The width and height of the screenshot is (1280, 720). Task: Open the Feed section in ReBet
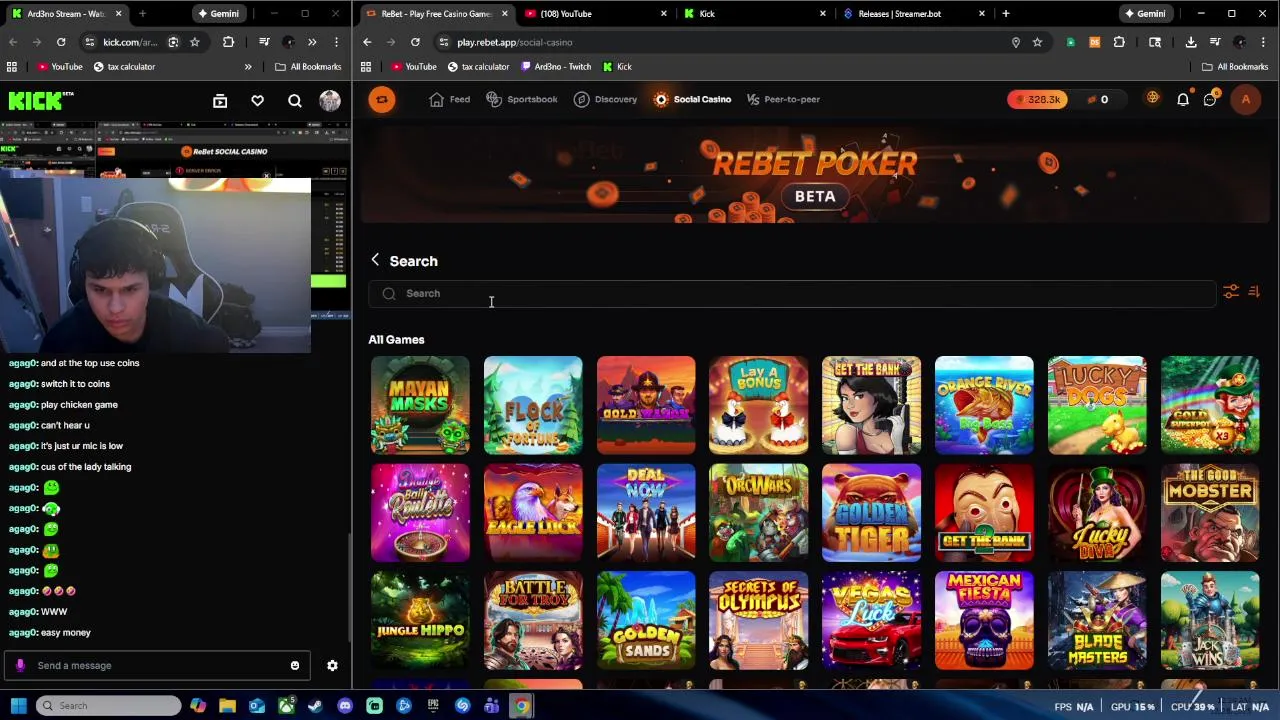[x=450, y=99]
